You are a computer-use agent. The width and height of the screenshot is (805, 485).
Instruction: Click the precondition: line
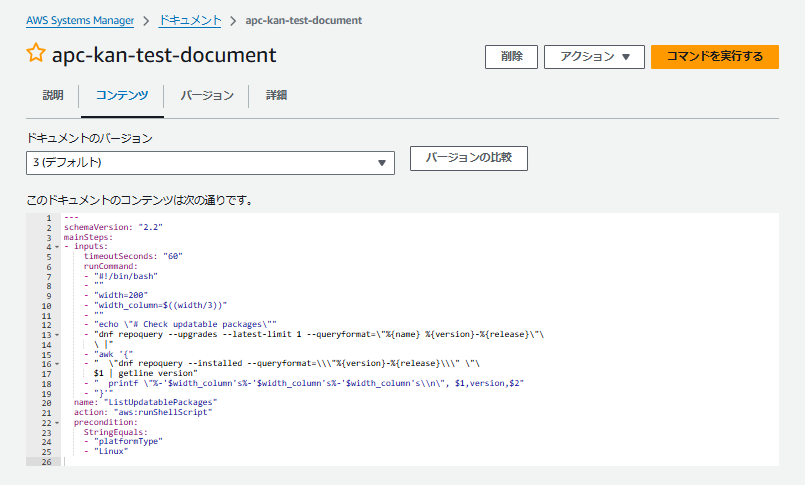[106, 422]
